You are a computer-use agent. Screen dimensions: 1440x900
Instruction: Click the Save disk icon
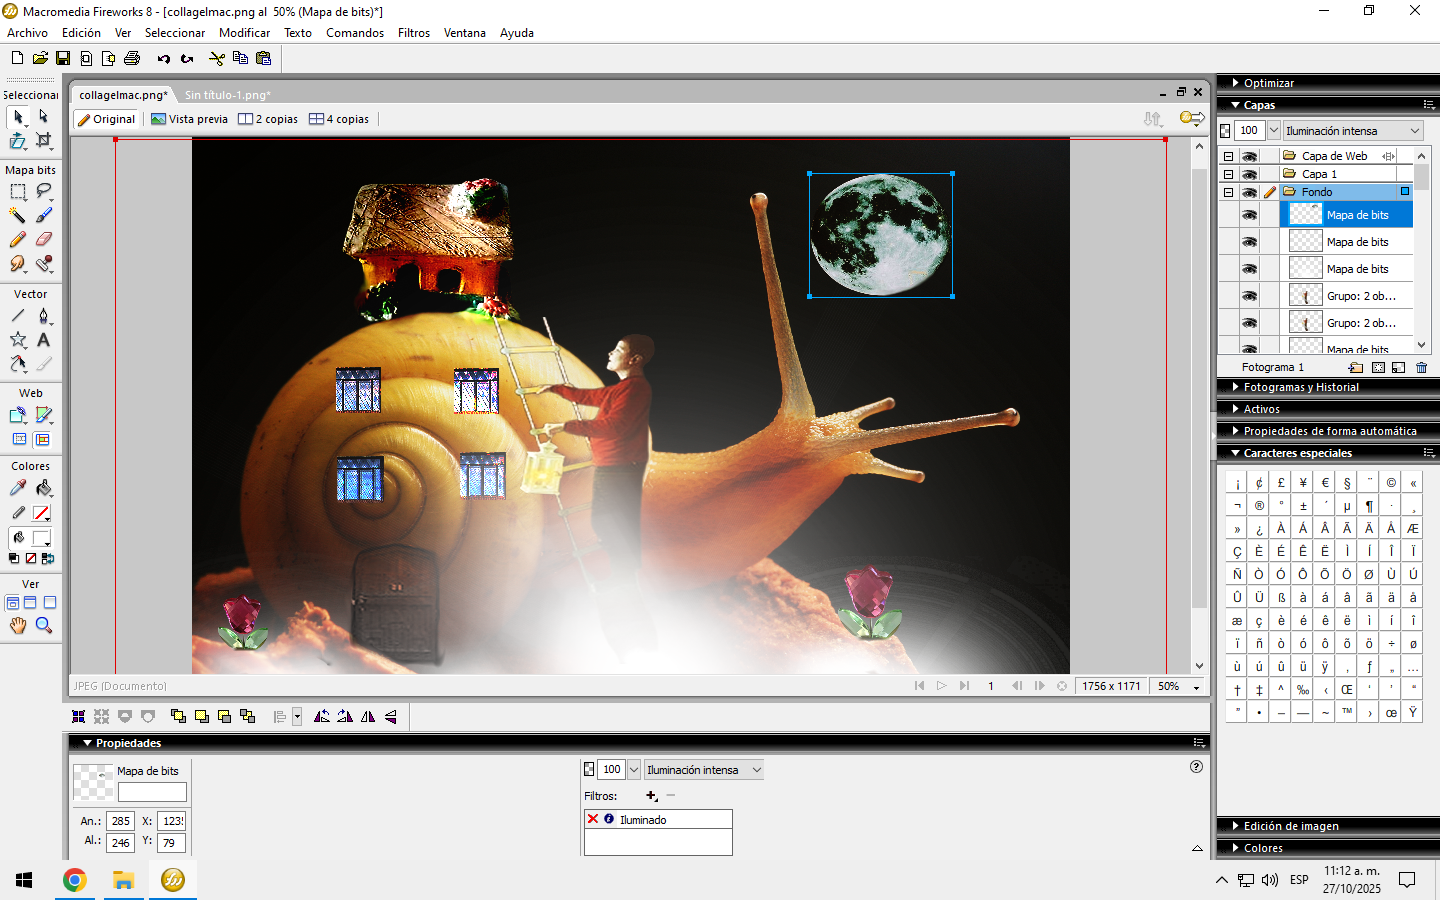[x=62, y=59]
